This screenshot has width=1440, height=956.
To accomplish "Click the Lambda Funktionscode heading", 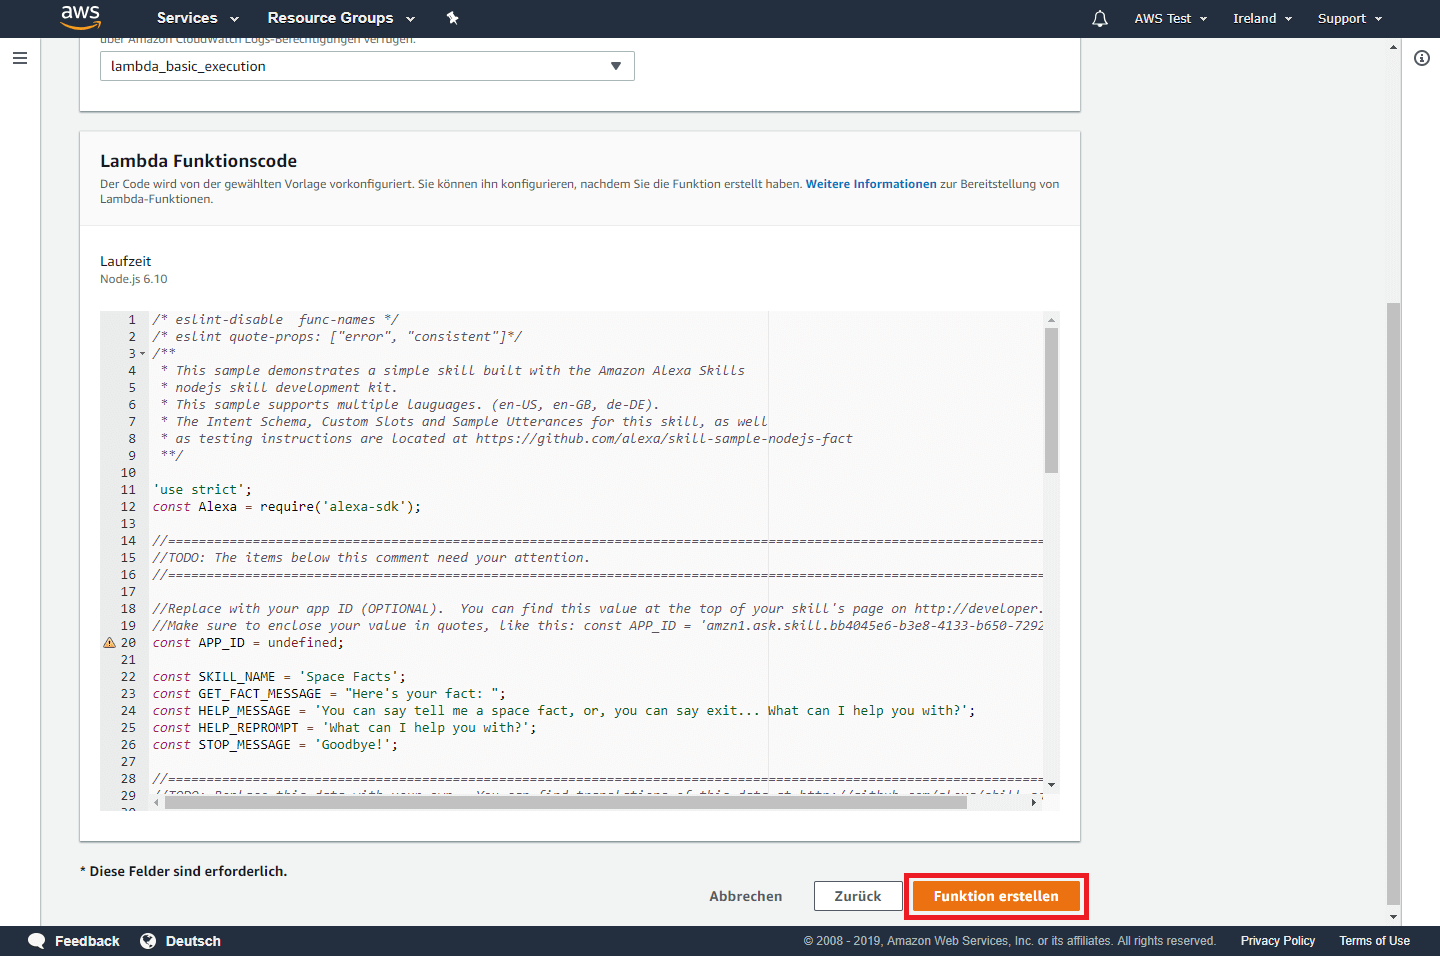I will pos(198,161).
